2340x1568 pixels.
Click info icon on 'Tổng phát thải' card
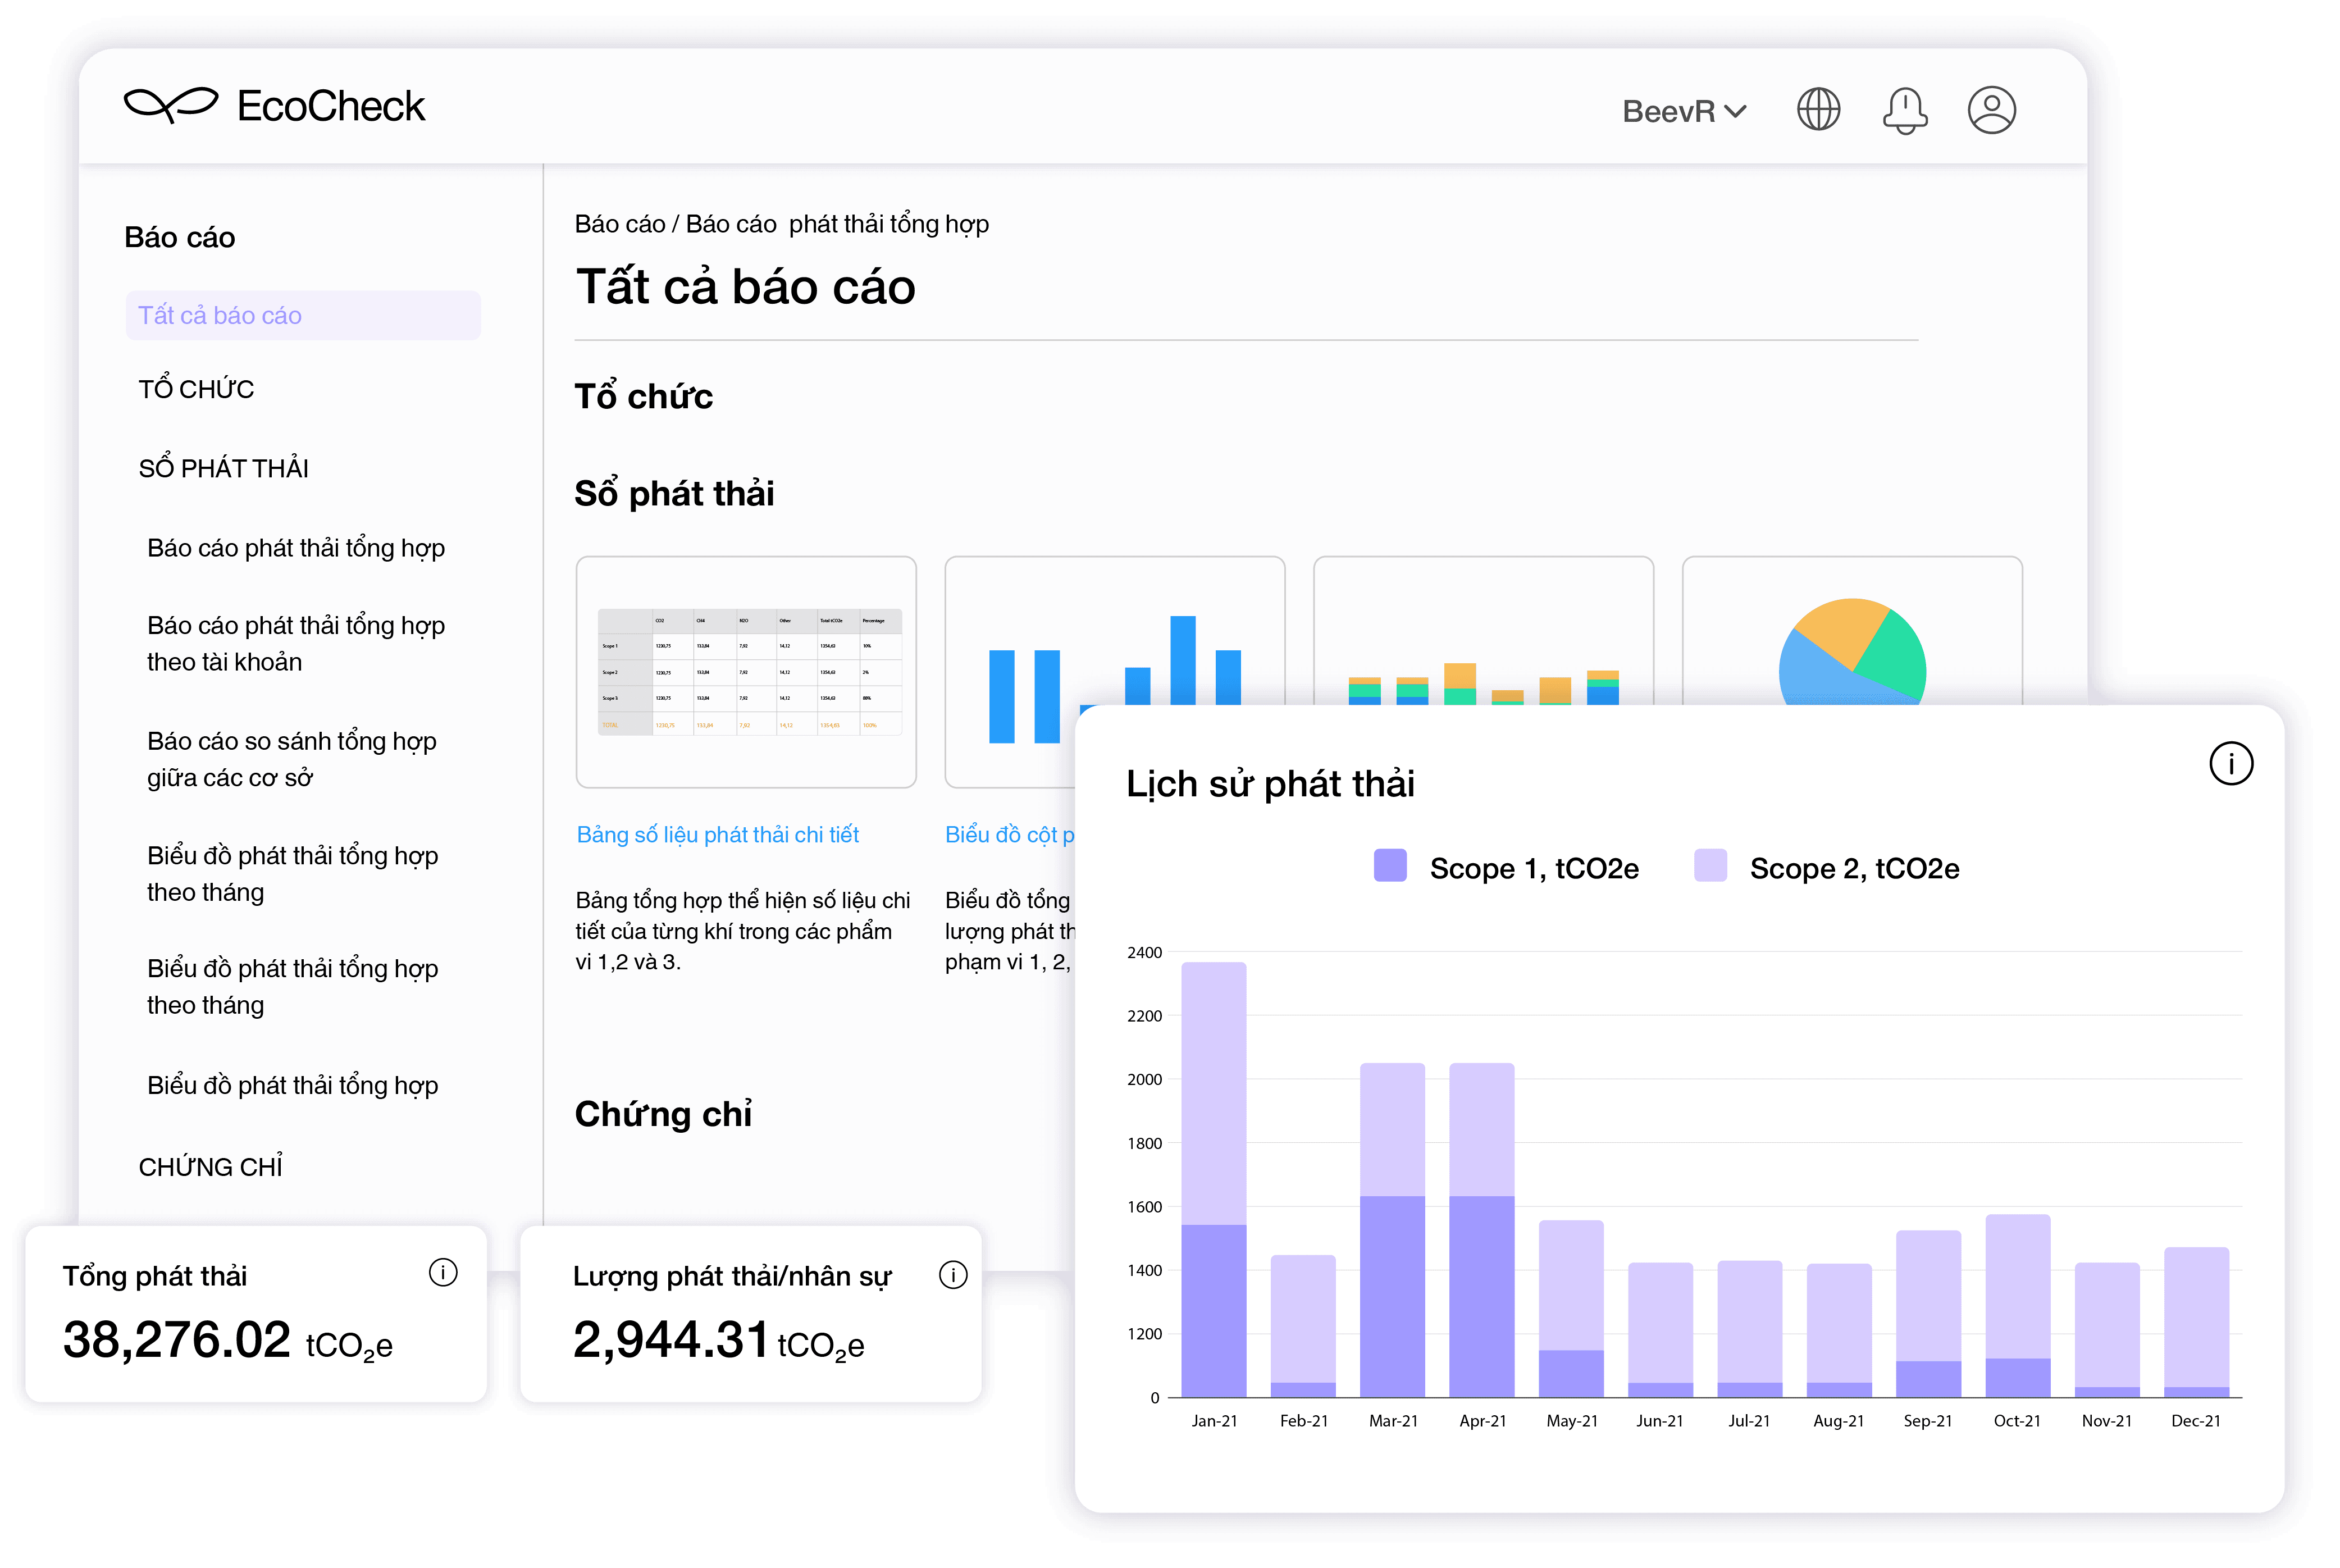[x=442, y=1272]
